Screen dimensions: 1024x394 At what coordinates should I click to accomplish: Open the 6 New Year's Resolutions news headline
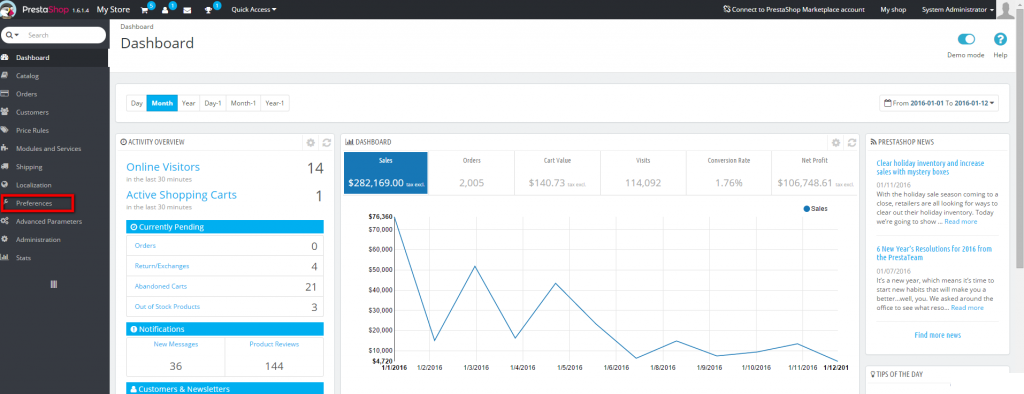934,253
